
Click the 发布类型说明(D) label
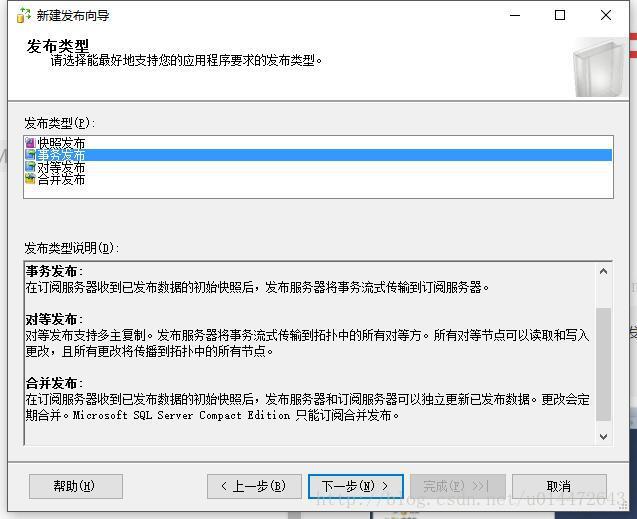click(x=72, y=248)
